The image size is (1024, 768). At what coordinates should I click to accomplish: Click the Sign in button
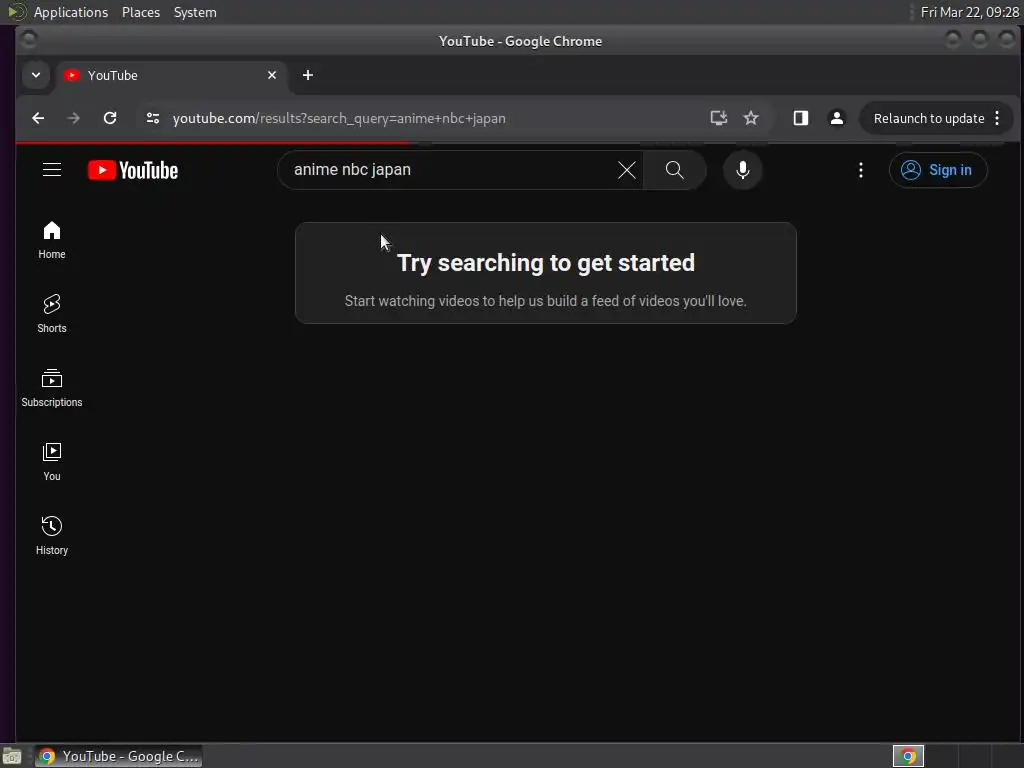[x=938, y=170]
